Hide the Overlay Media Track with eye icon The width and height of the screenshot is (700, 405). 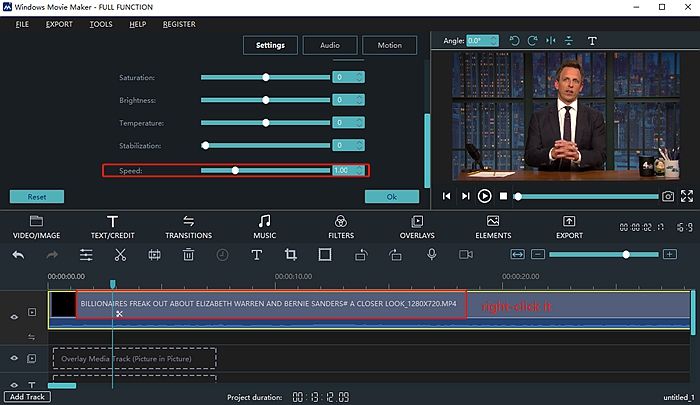pyautogui.click(x=14, y=358)
